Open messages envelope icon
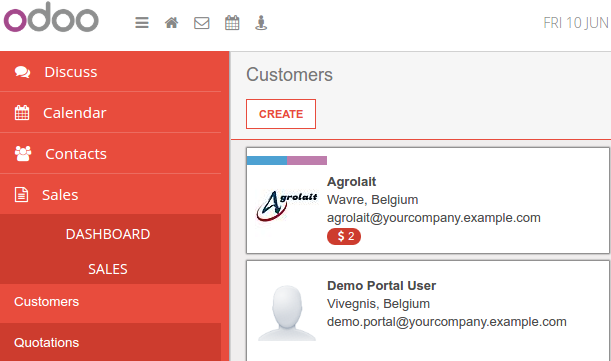The width and height of the screenshot is (611, 361). pyautogui.click(x=201, y=23)
